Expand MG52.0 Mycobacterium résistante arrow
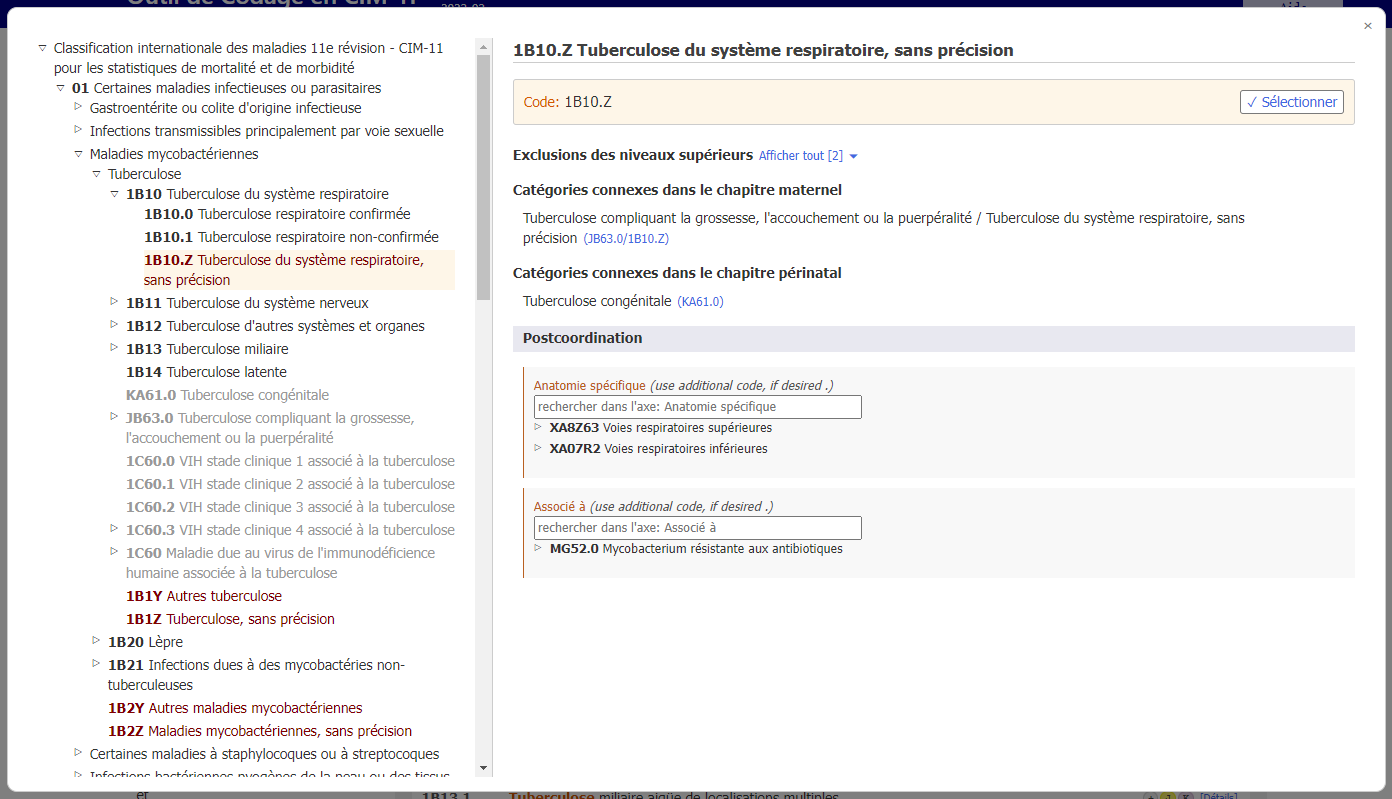The width and height of the screenshot is (1392, 799). tap(538, 546)
